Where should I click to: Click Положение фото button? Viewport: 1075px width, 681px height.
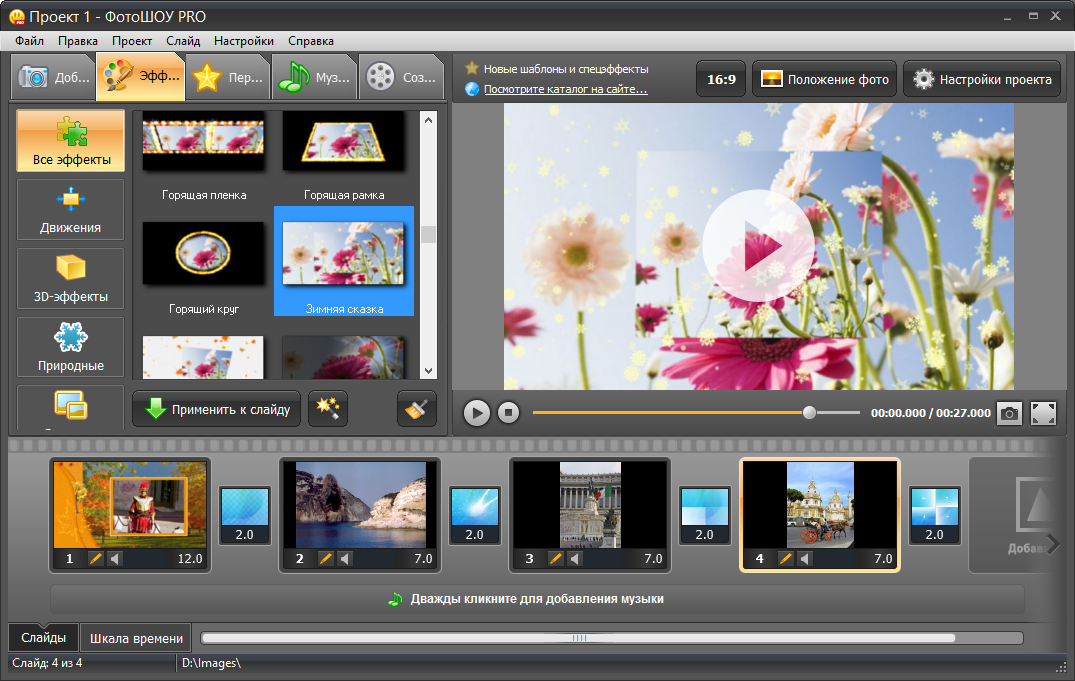tap(825, 80)
